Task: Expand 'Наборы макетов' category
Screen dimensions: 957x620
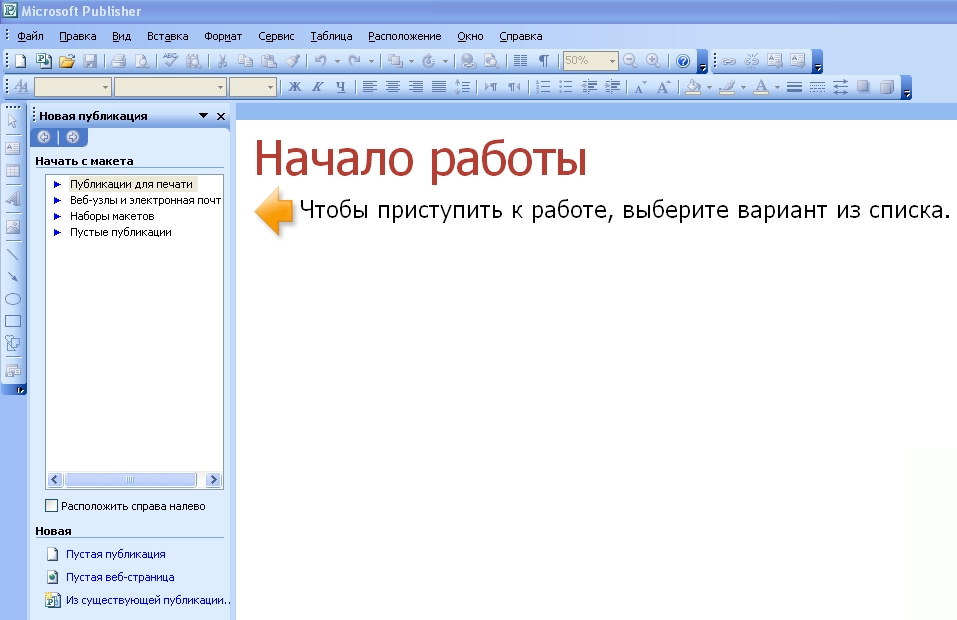Action: pos(57,216)
